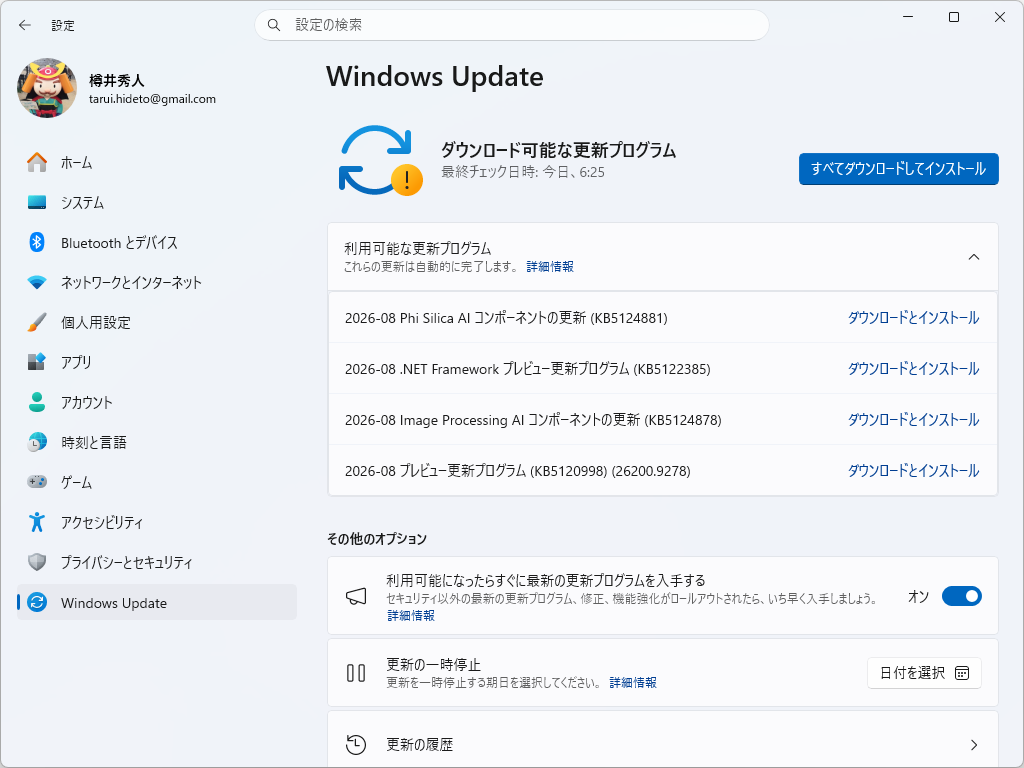
Task: Click the 2026-08 Phi Silica AI update row text
Action: tap(506, 318)
